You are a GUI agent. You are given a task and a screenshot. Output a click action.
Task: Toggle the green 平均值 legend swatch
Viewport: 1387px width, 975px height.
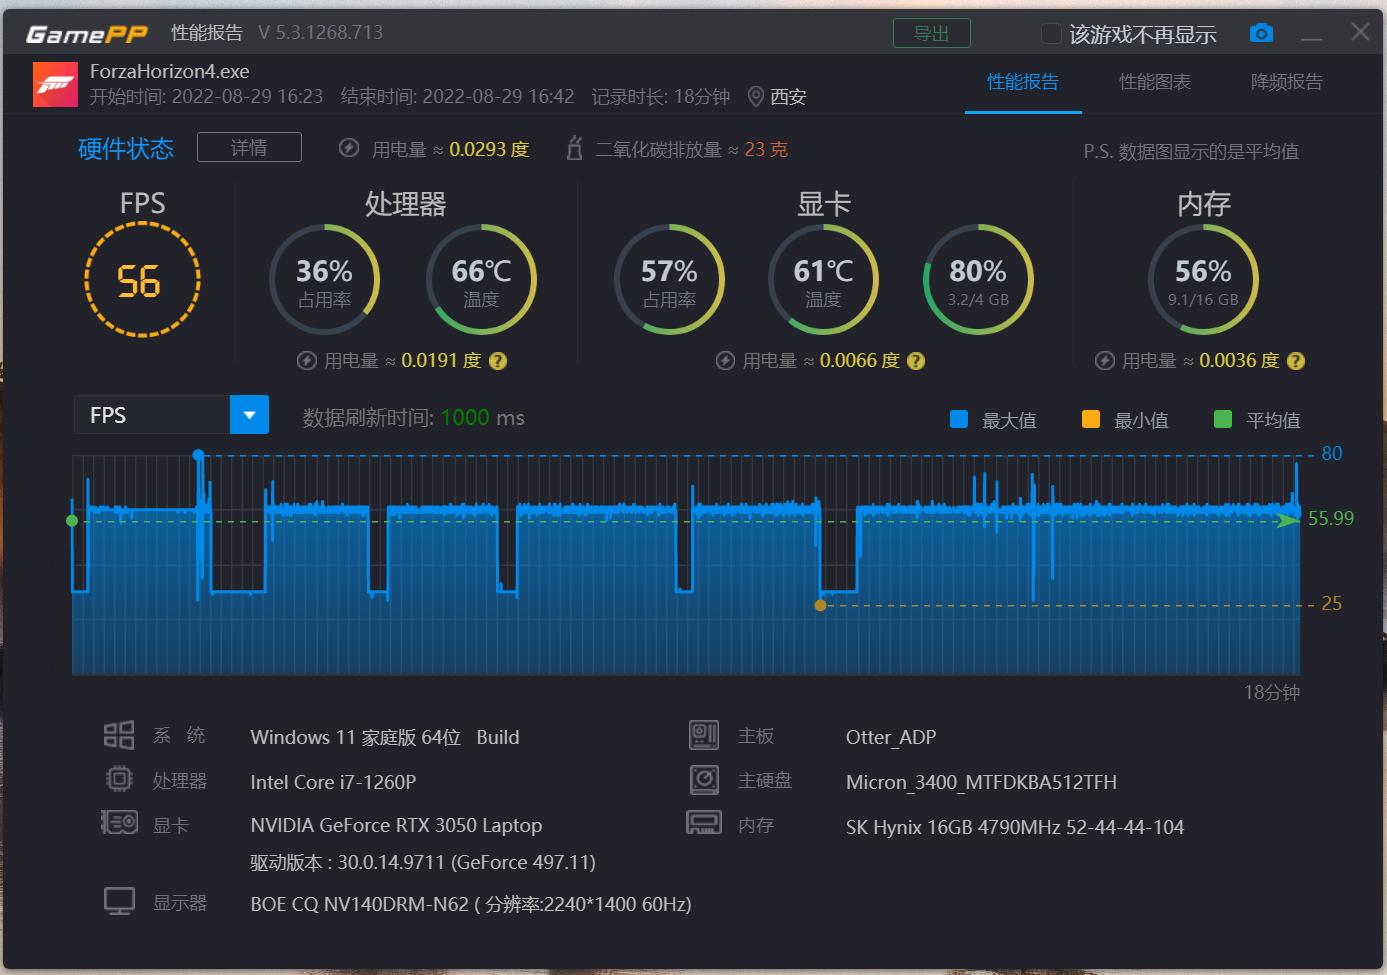coord(1222,419)
